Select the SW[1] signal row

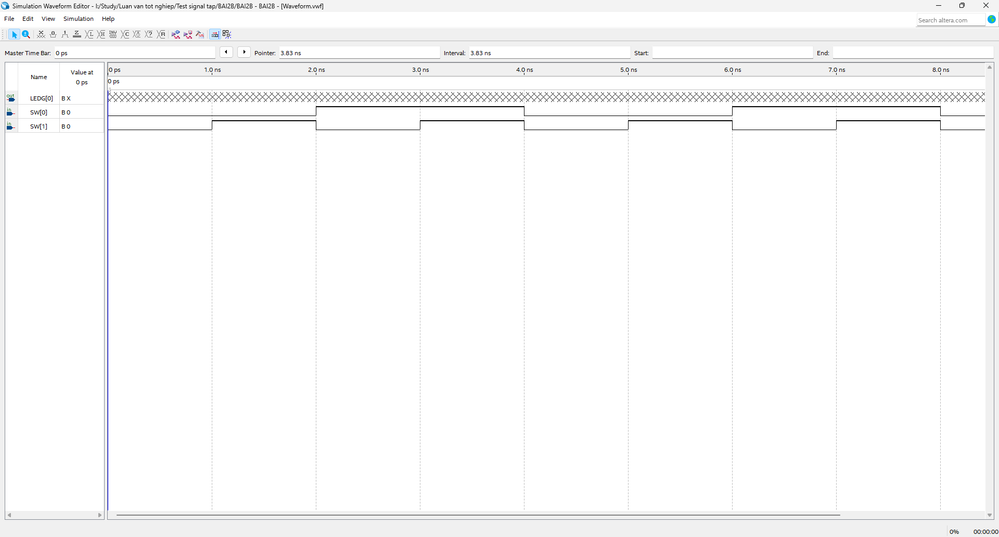click(54, 126)
